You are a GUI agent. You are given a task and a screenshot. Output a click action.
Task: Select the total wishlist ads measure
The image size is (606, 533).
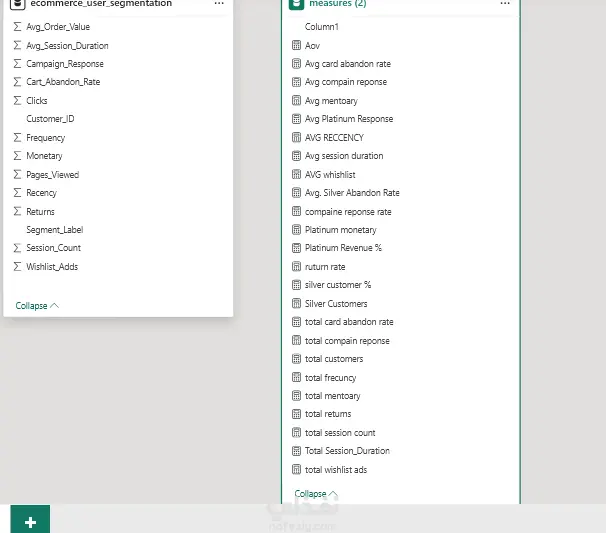(x=336, y=470)
